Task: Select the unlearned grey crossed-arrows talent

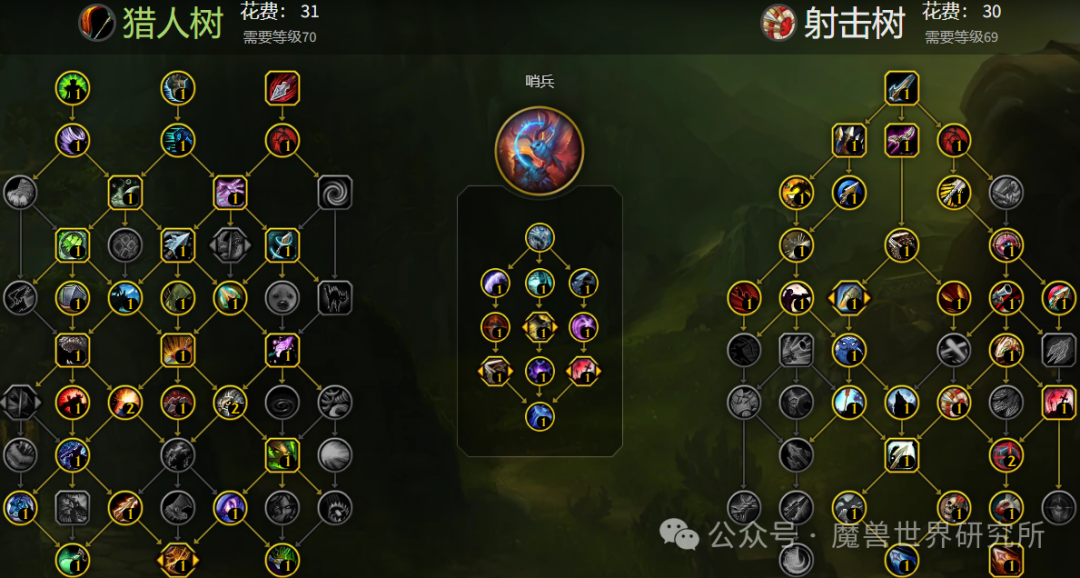Action: pyautogui.click(x=954, y=350)
